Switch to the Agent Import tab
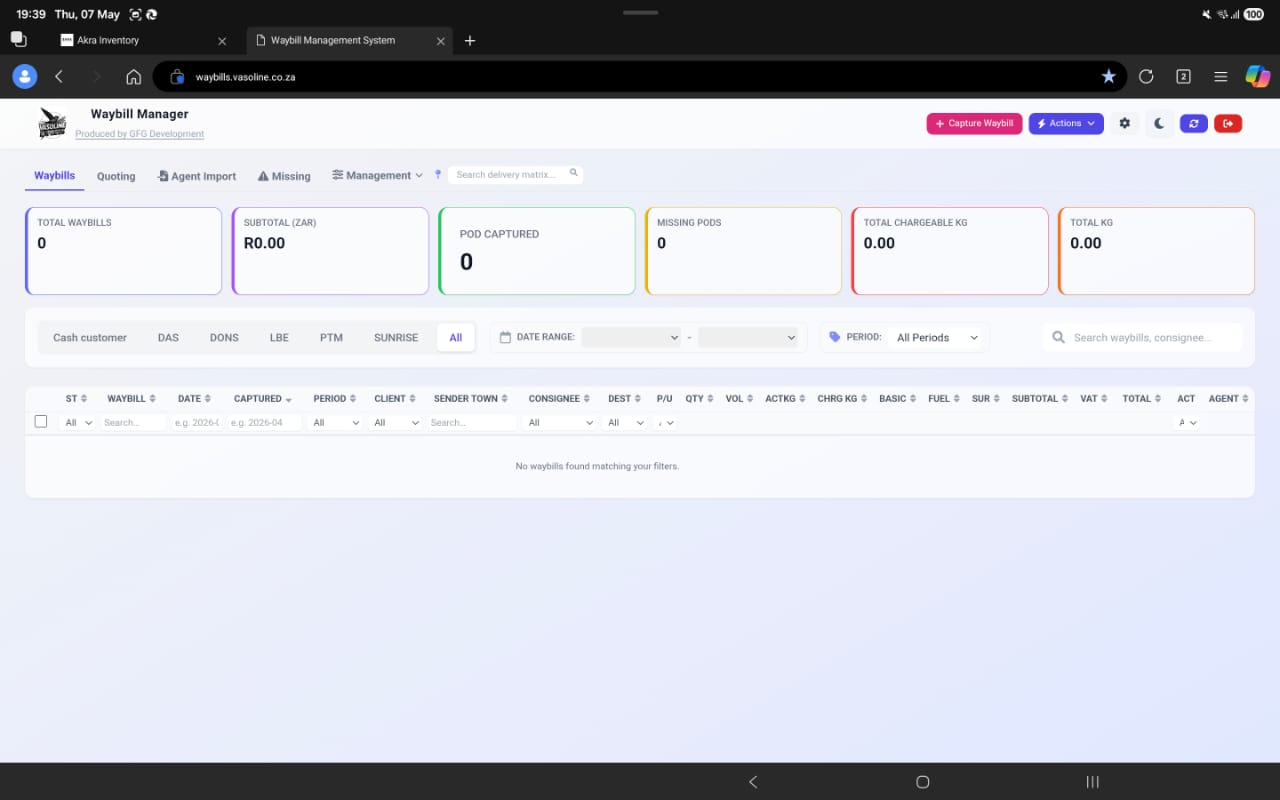Image resolution: width=1280 pixels, height=800 pixels. [x=197, y=176]
